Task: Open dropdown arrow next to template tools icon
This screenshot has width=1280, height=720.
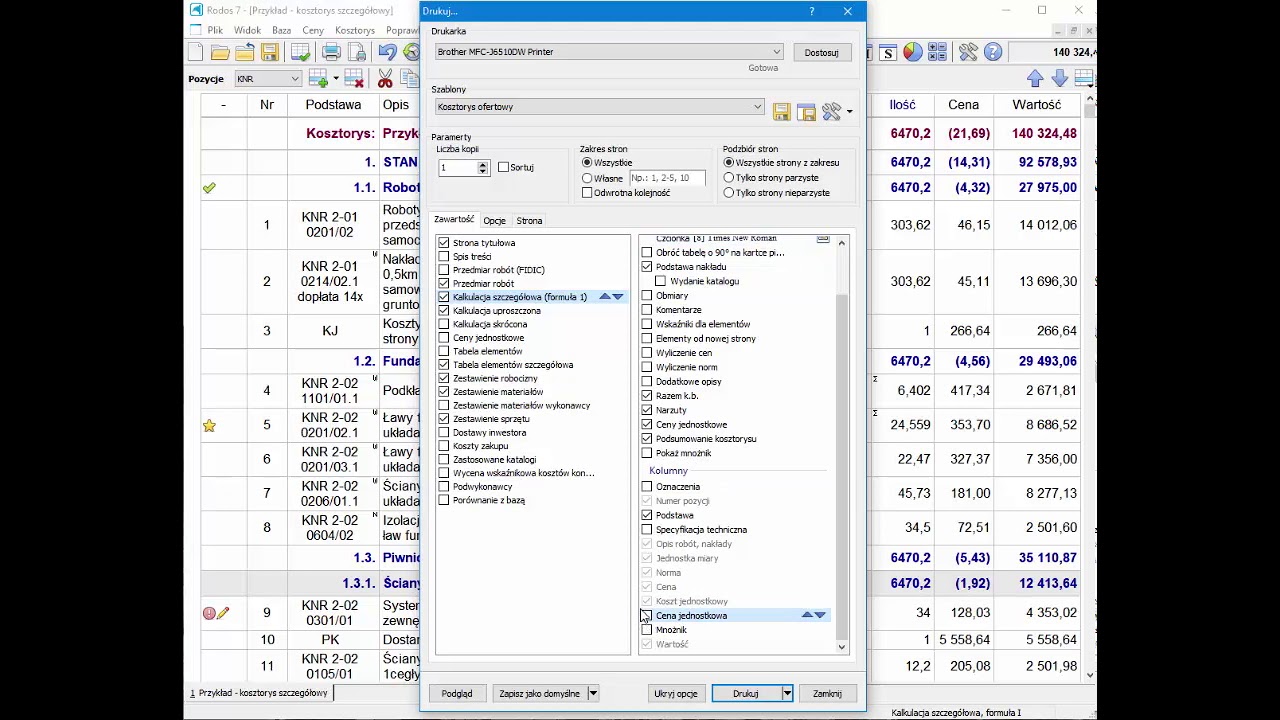Action: click(849, 112)
